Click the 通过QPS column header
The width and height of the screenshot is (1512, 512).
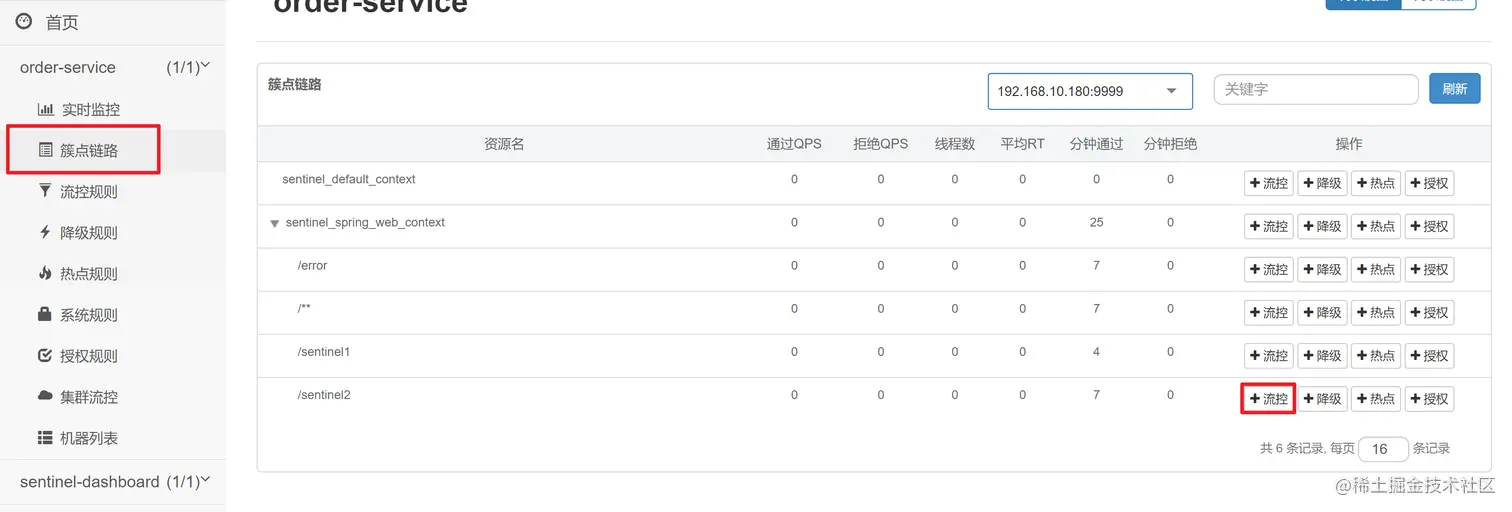tap(794, 144)
